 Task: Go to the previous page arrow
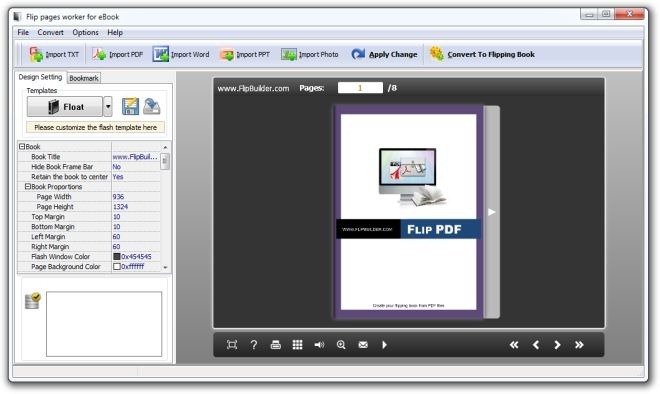tap(536, 345)
